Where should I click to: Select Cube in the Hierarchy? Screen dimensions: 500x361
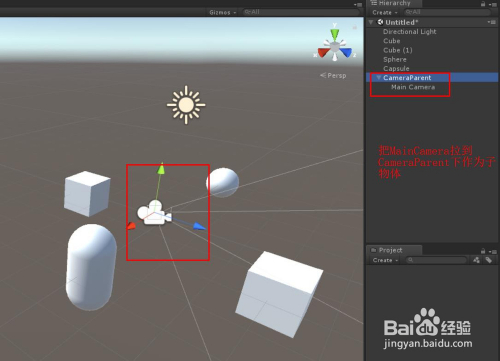[x=392, y=41]
